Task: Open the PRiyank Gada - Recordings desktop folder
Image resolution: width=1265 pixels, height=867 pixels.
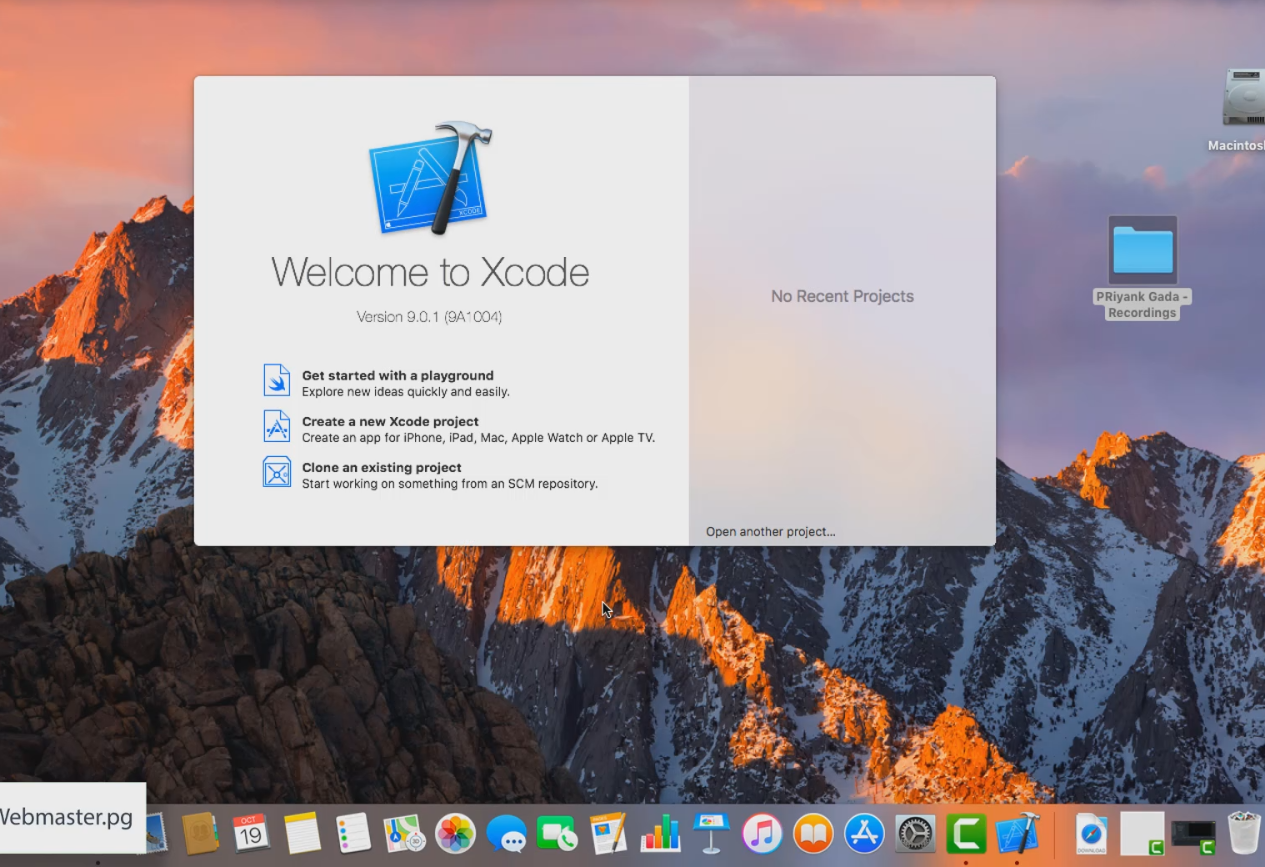Action: click(1142, 267)
